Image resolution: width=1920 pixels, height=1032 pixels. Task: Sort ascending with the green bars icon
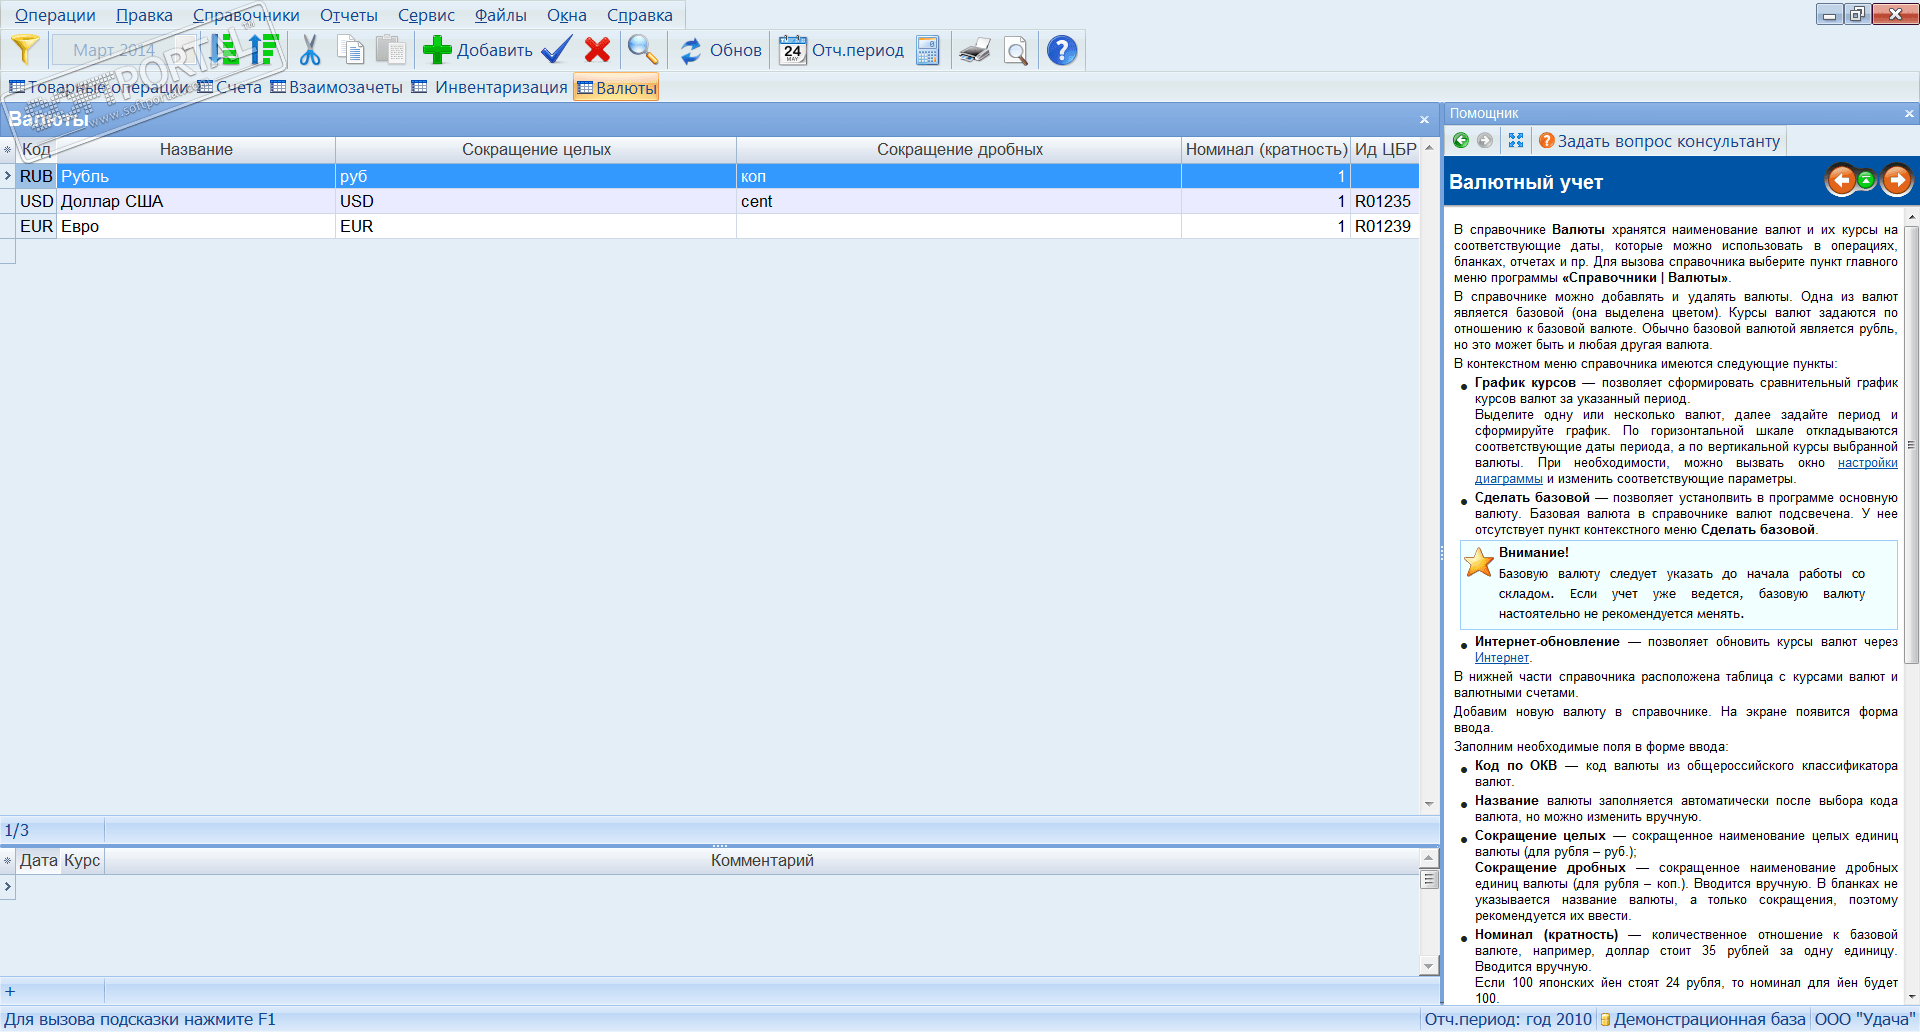(226, 50)
